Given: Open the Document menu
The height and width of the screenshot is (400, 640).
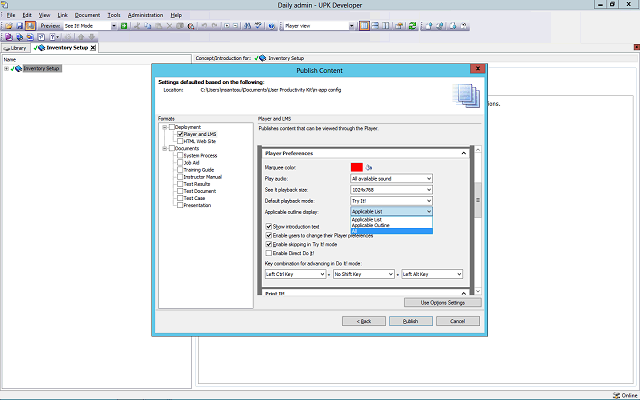Looking at the screenshot, I should 87,15.
